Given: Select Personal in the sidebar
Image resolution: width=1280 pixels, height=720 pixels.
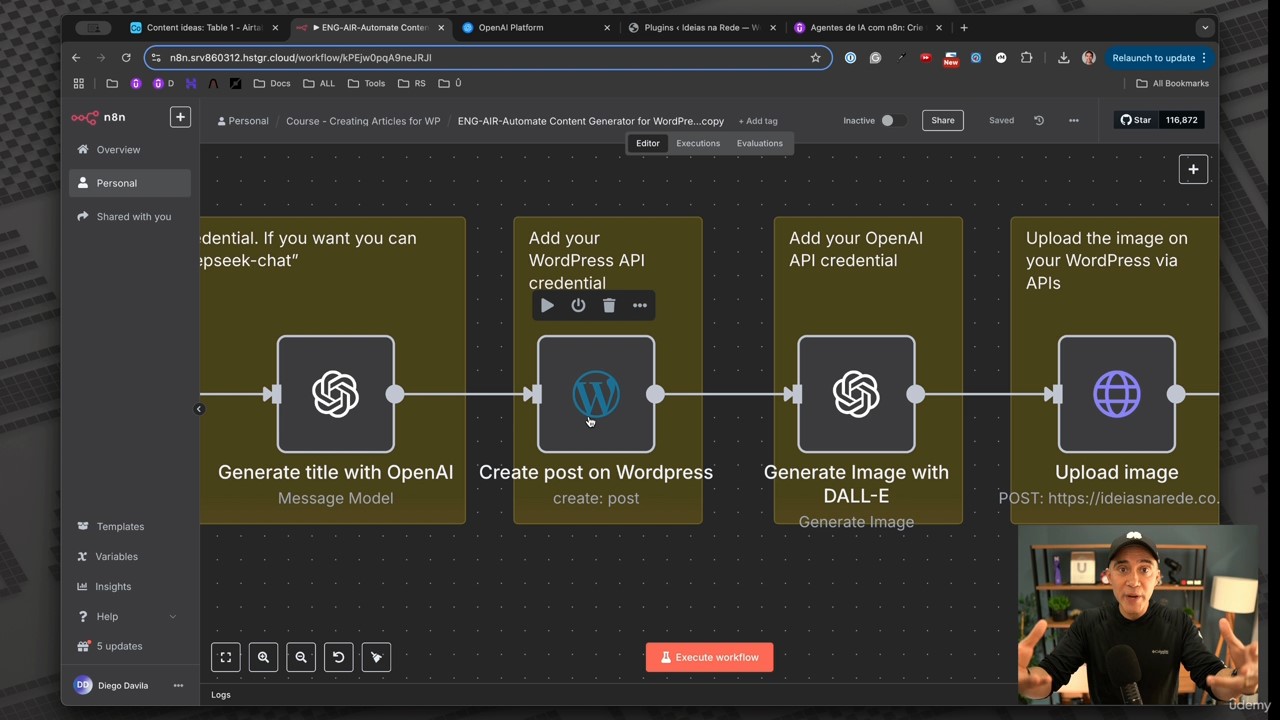Looking at the screenshot, I should (x=117, y=183).
